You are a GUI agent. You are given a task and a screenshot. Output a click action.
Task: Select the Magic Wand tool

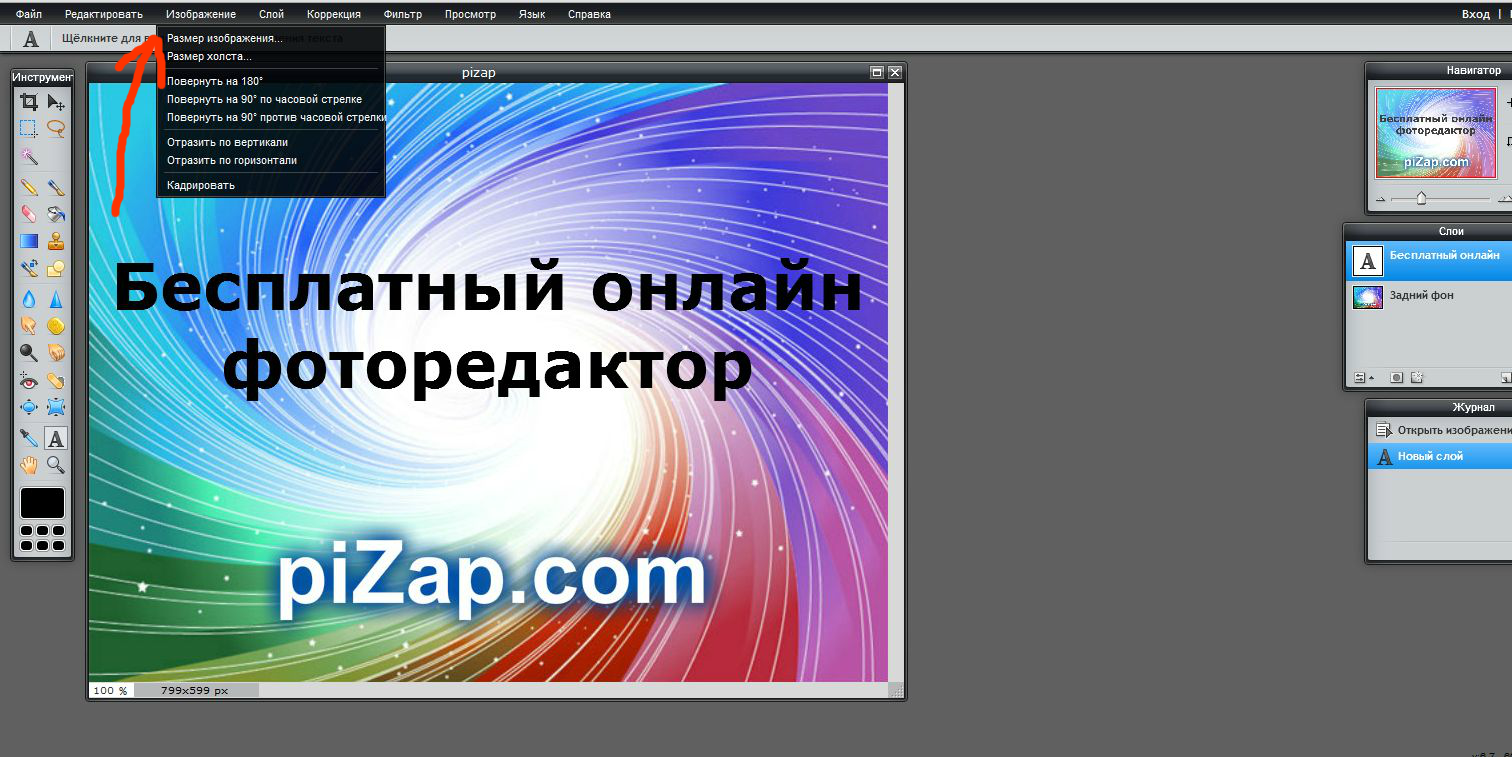(x=29, y=157)
